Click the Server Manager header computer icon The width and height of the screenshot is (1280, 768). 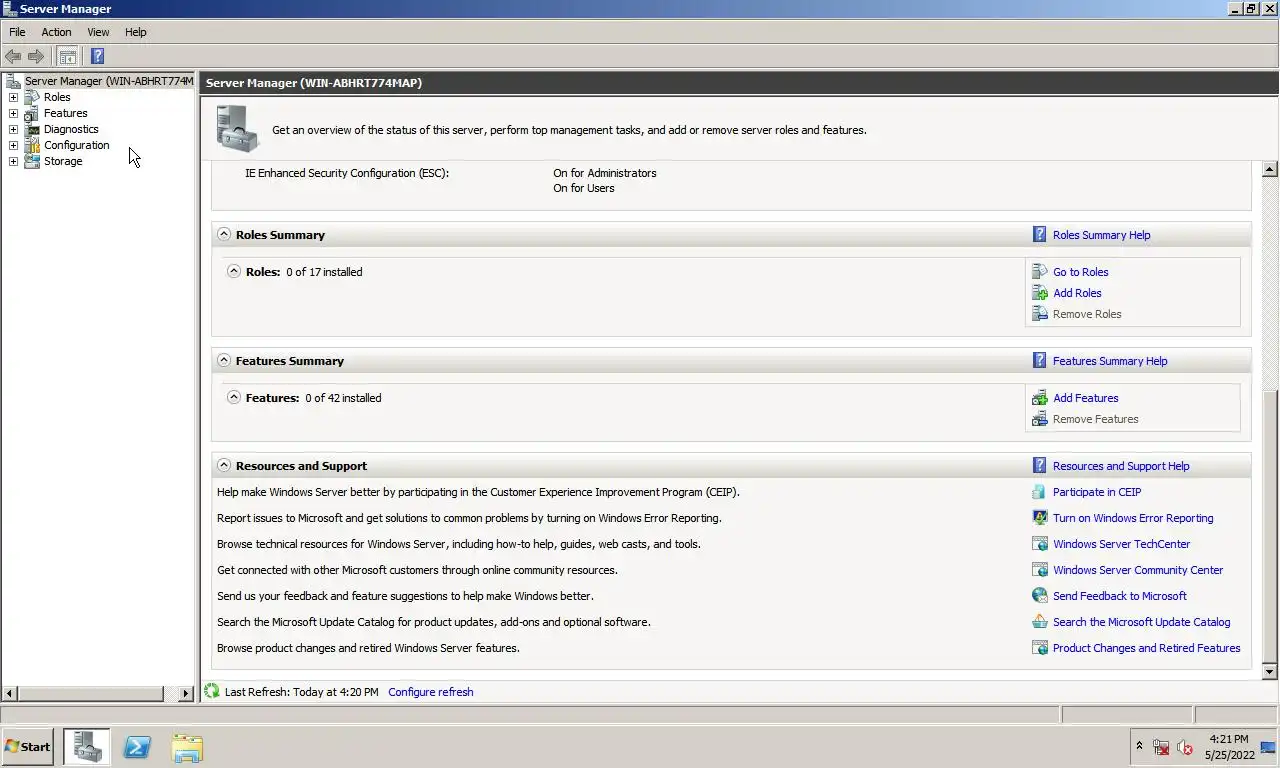[x=238, y=129]
